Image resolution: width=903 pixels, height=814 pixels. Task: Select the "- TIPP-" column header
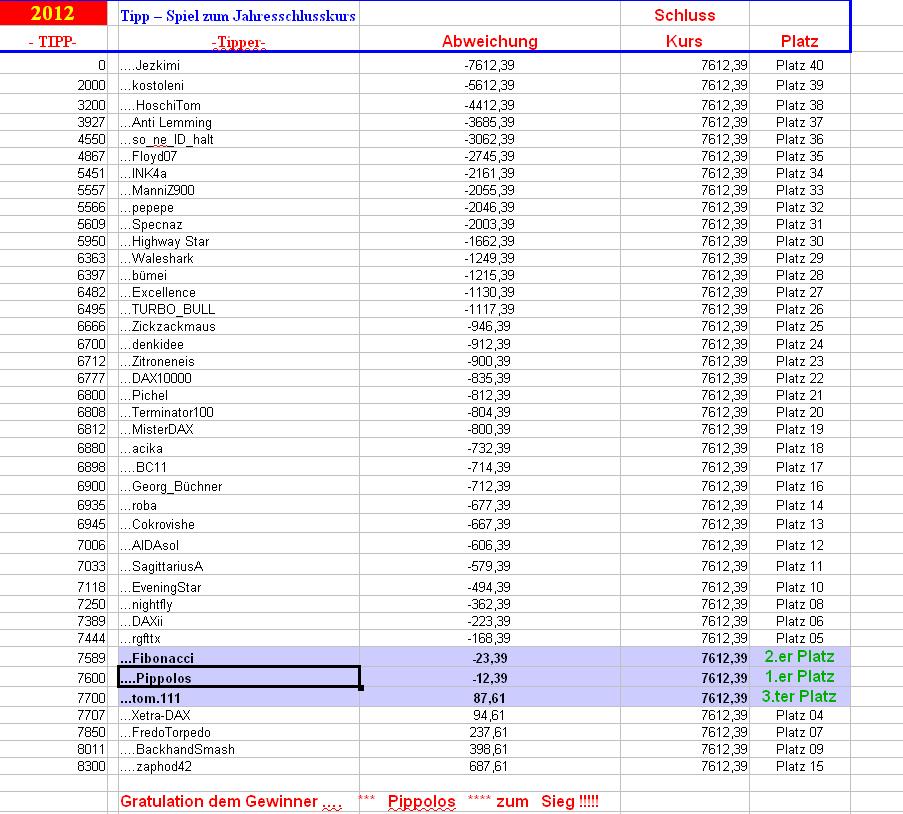54,40
